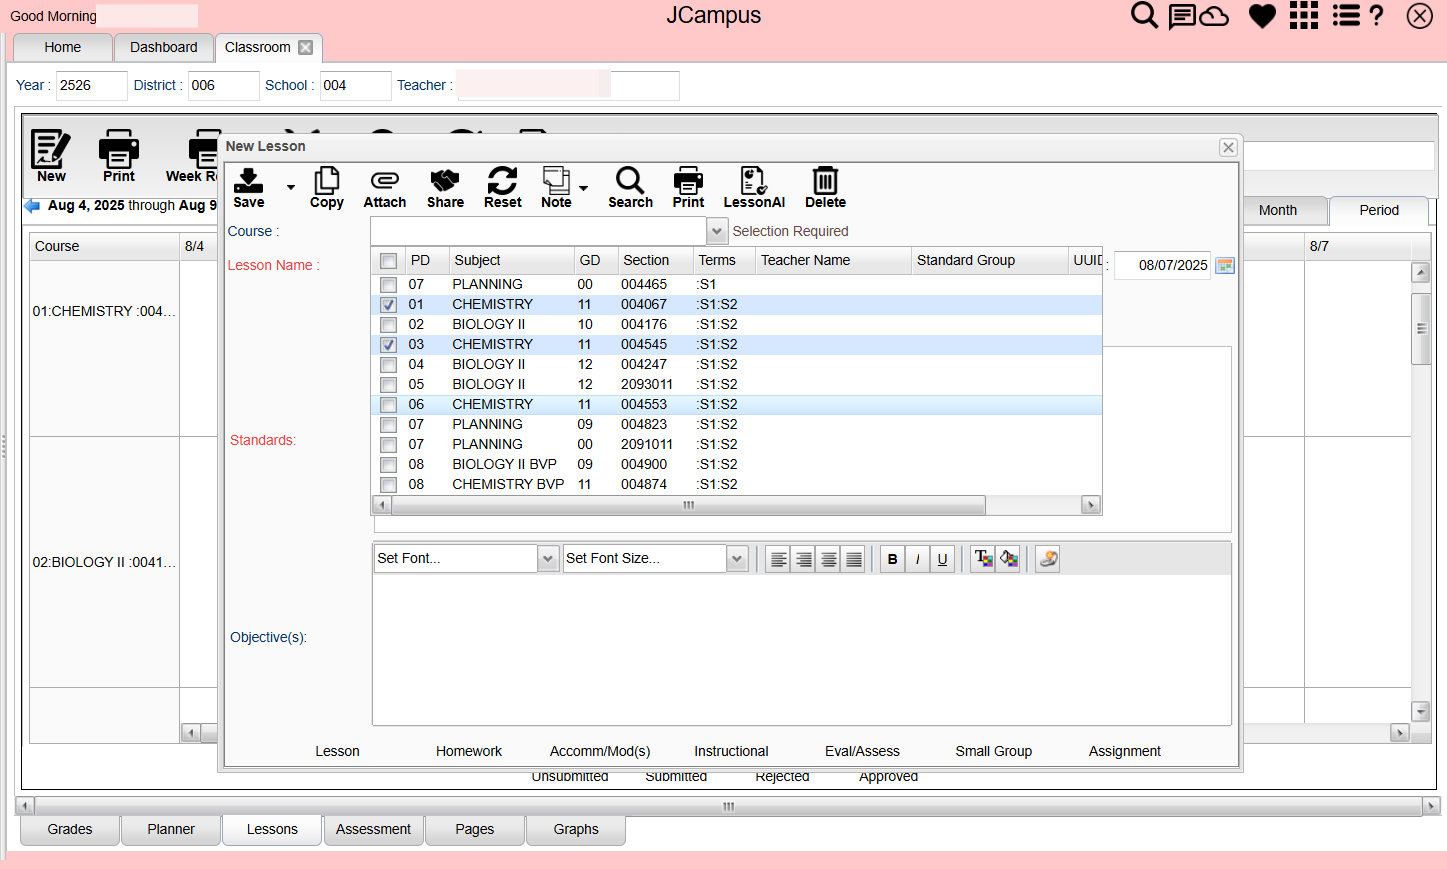Screen dimensions: 1447x869
Task: Open the Small Group tab
Action: [993, 751]
